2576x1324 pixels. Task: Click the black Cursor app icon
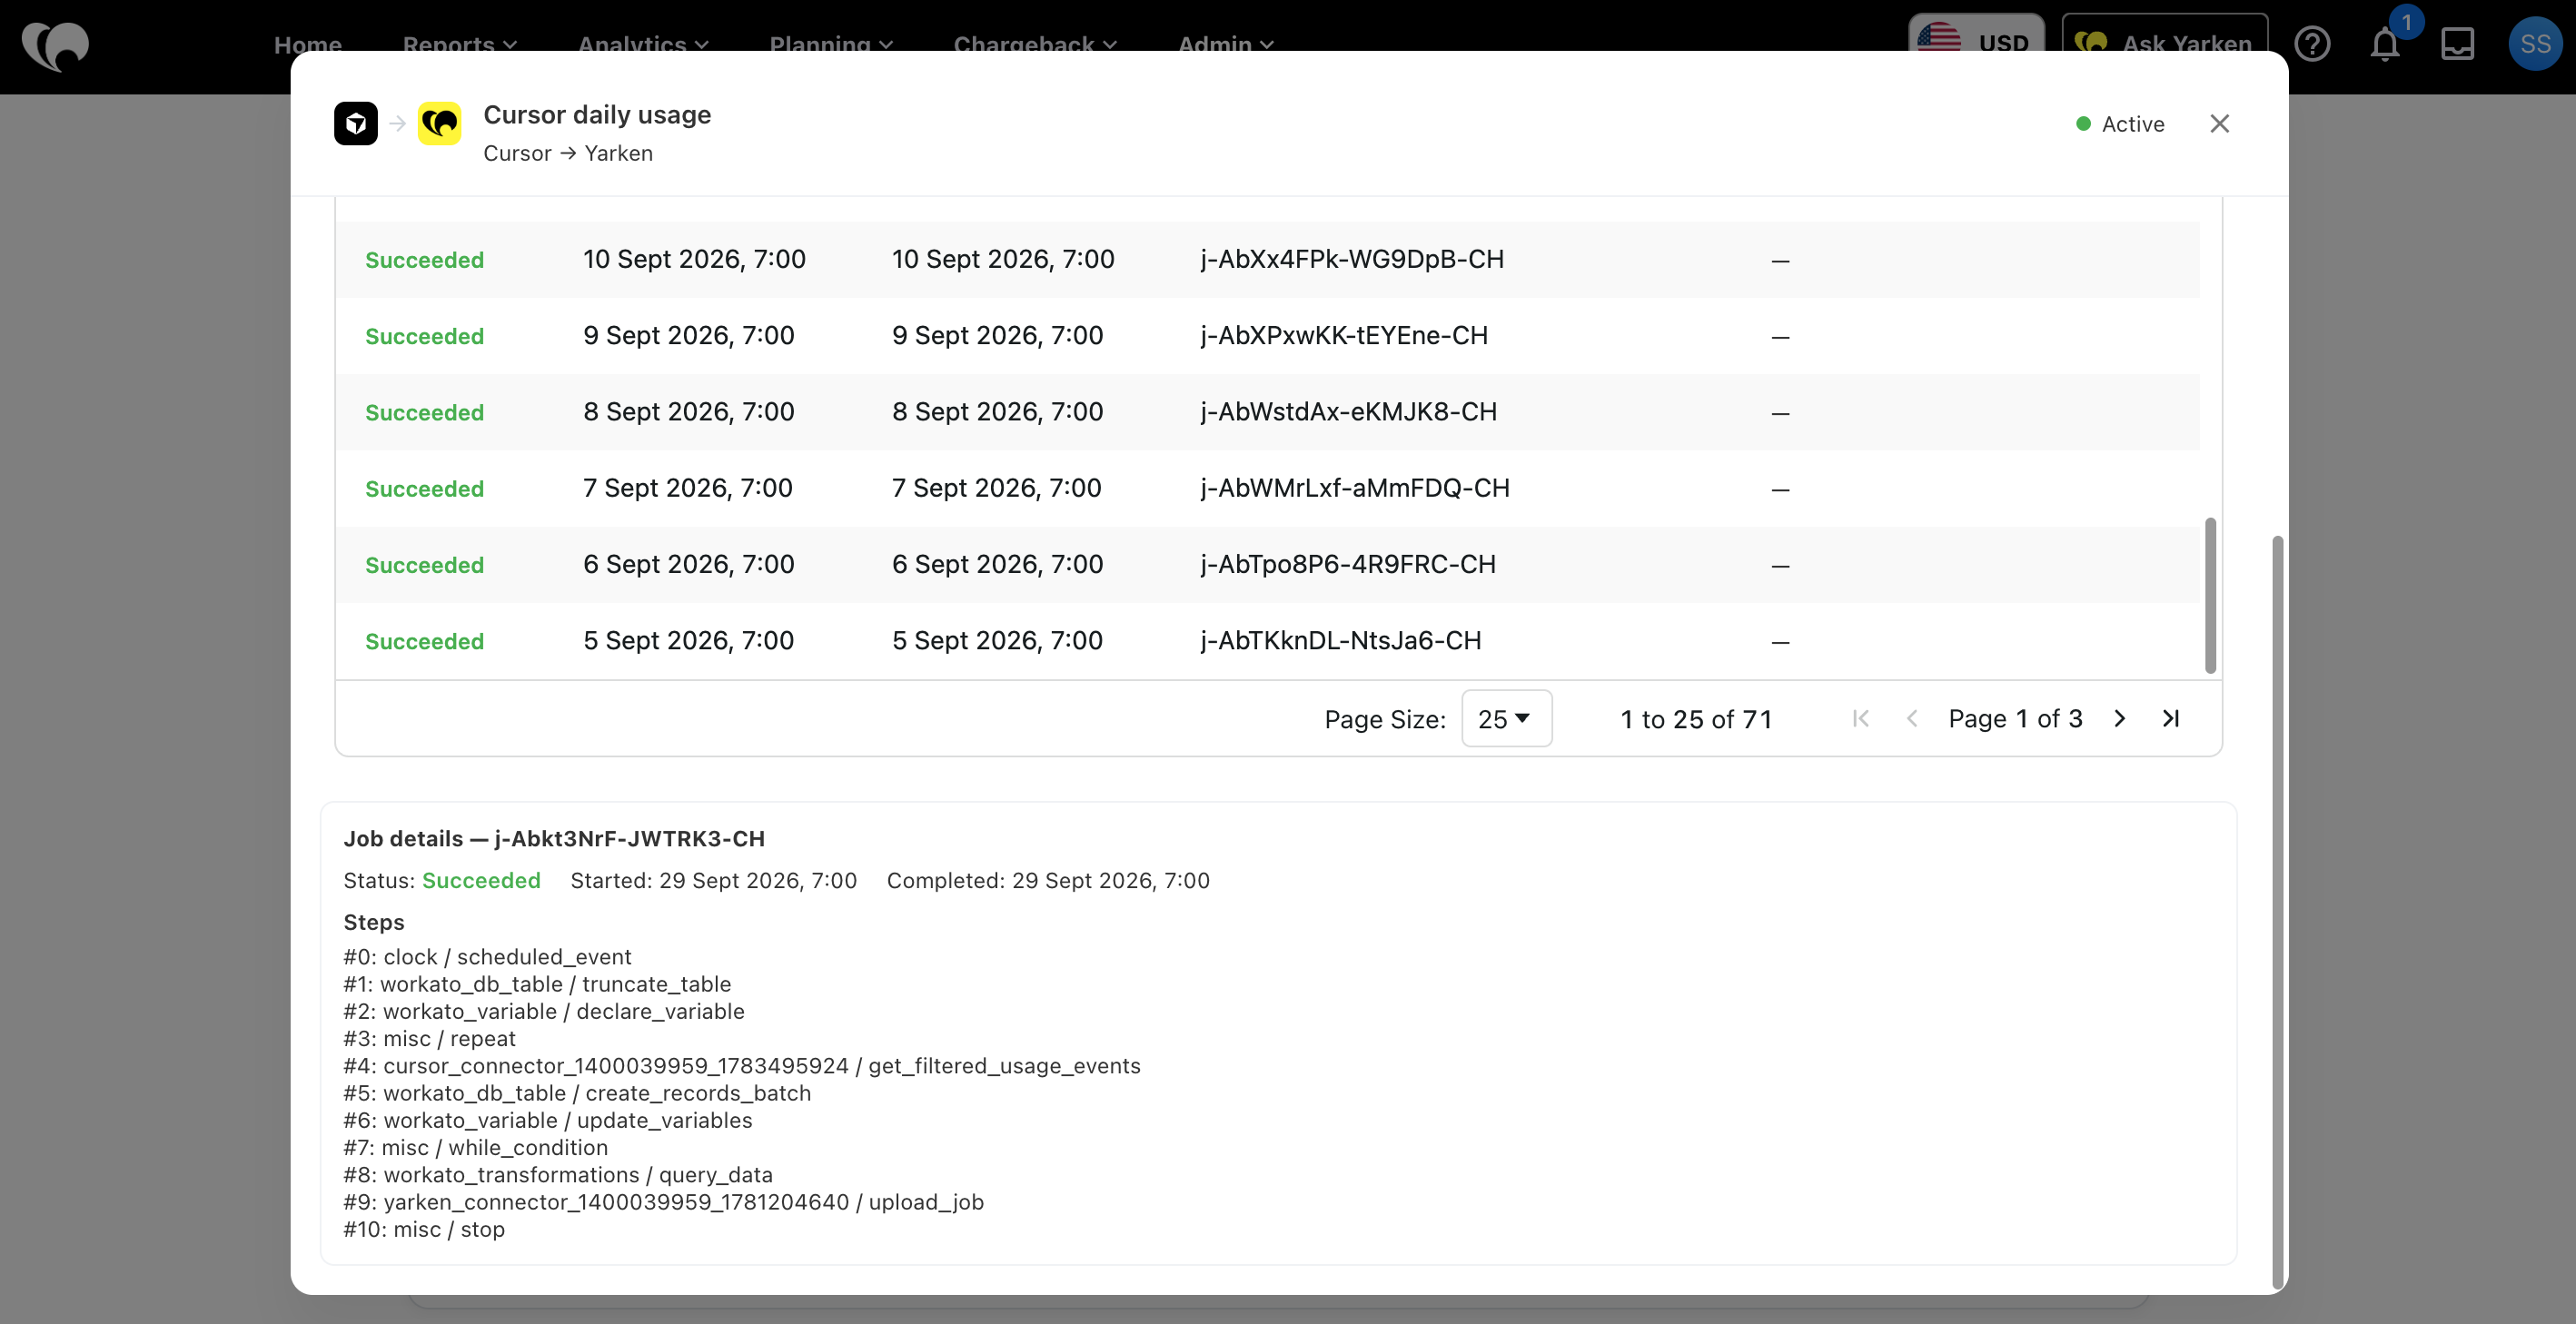pos(356,124)
